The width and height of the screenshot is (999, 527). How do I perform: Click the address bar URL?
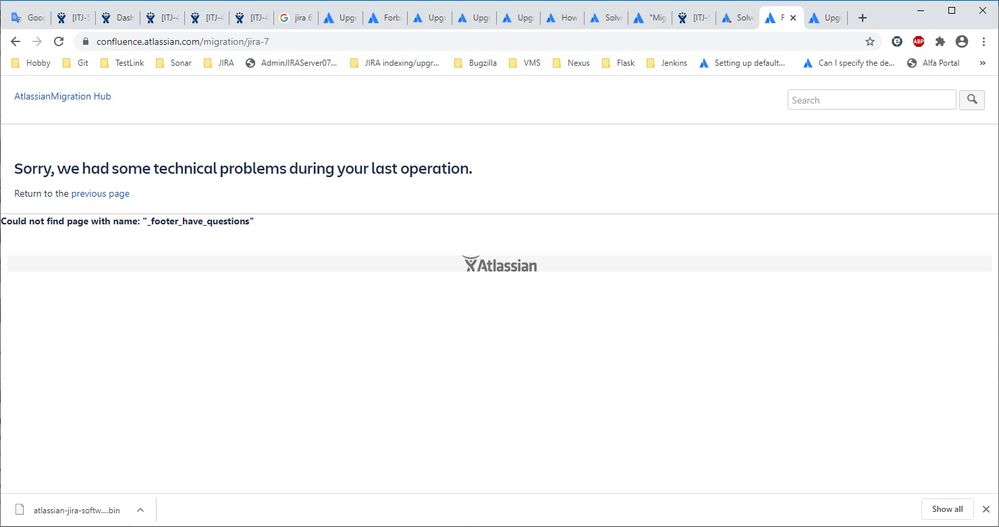click(x=183, y=41)
